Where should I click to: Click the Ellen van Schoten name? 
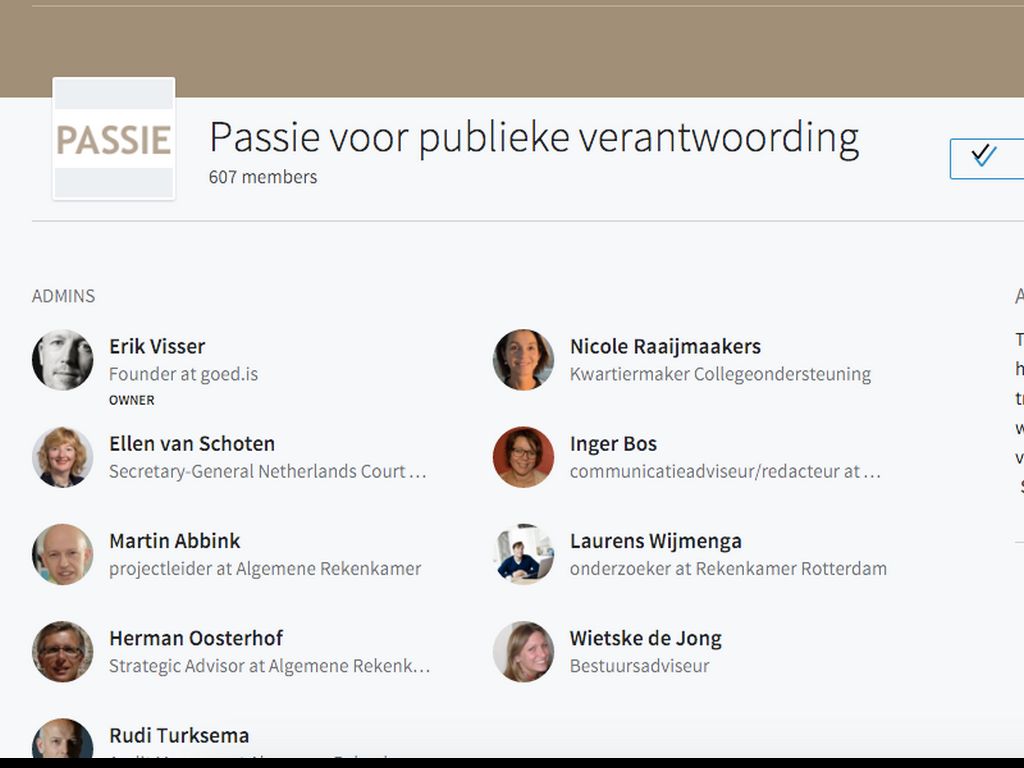[x=192, y=444]
